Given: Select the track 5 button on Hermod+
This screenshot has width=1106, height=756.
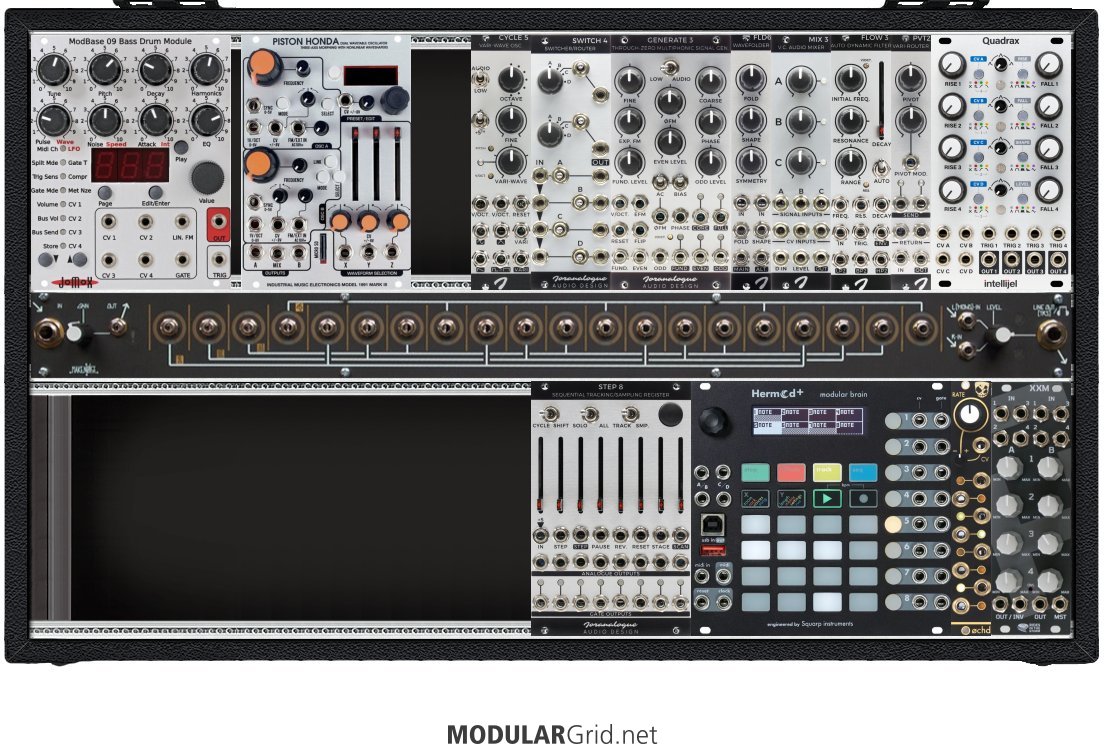Looking at the screenshot, I should tap(893, 524).
